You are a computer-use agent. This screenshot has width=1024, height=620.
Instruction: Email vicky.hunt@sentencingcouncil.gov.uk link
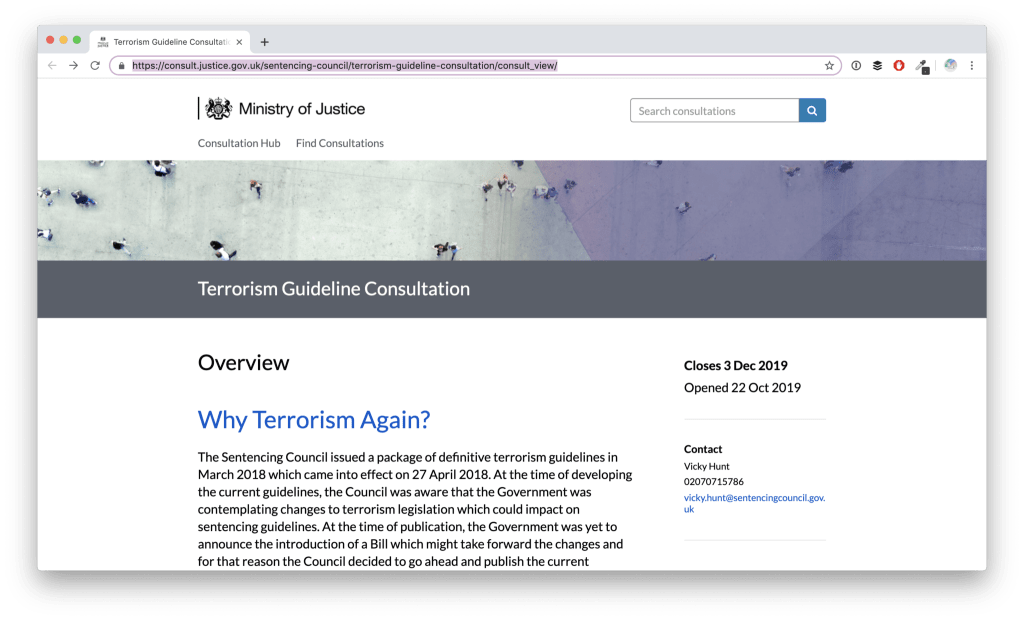tap(754, 503)
